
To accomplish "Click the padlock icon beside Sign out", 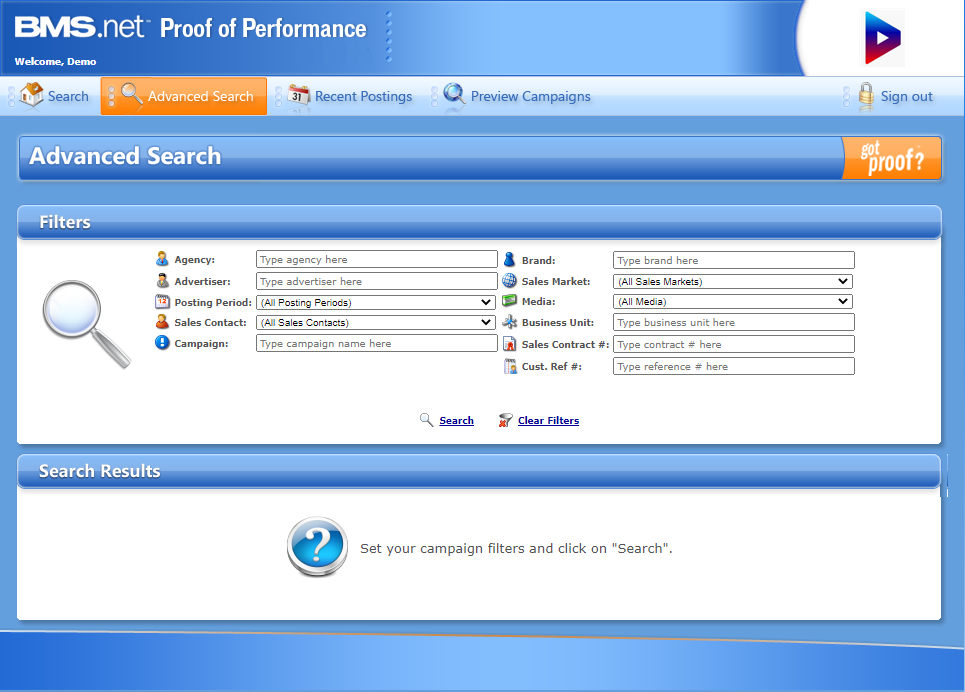I will 865,96.
